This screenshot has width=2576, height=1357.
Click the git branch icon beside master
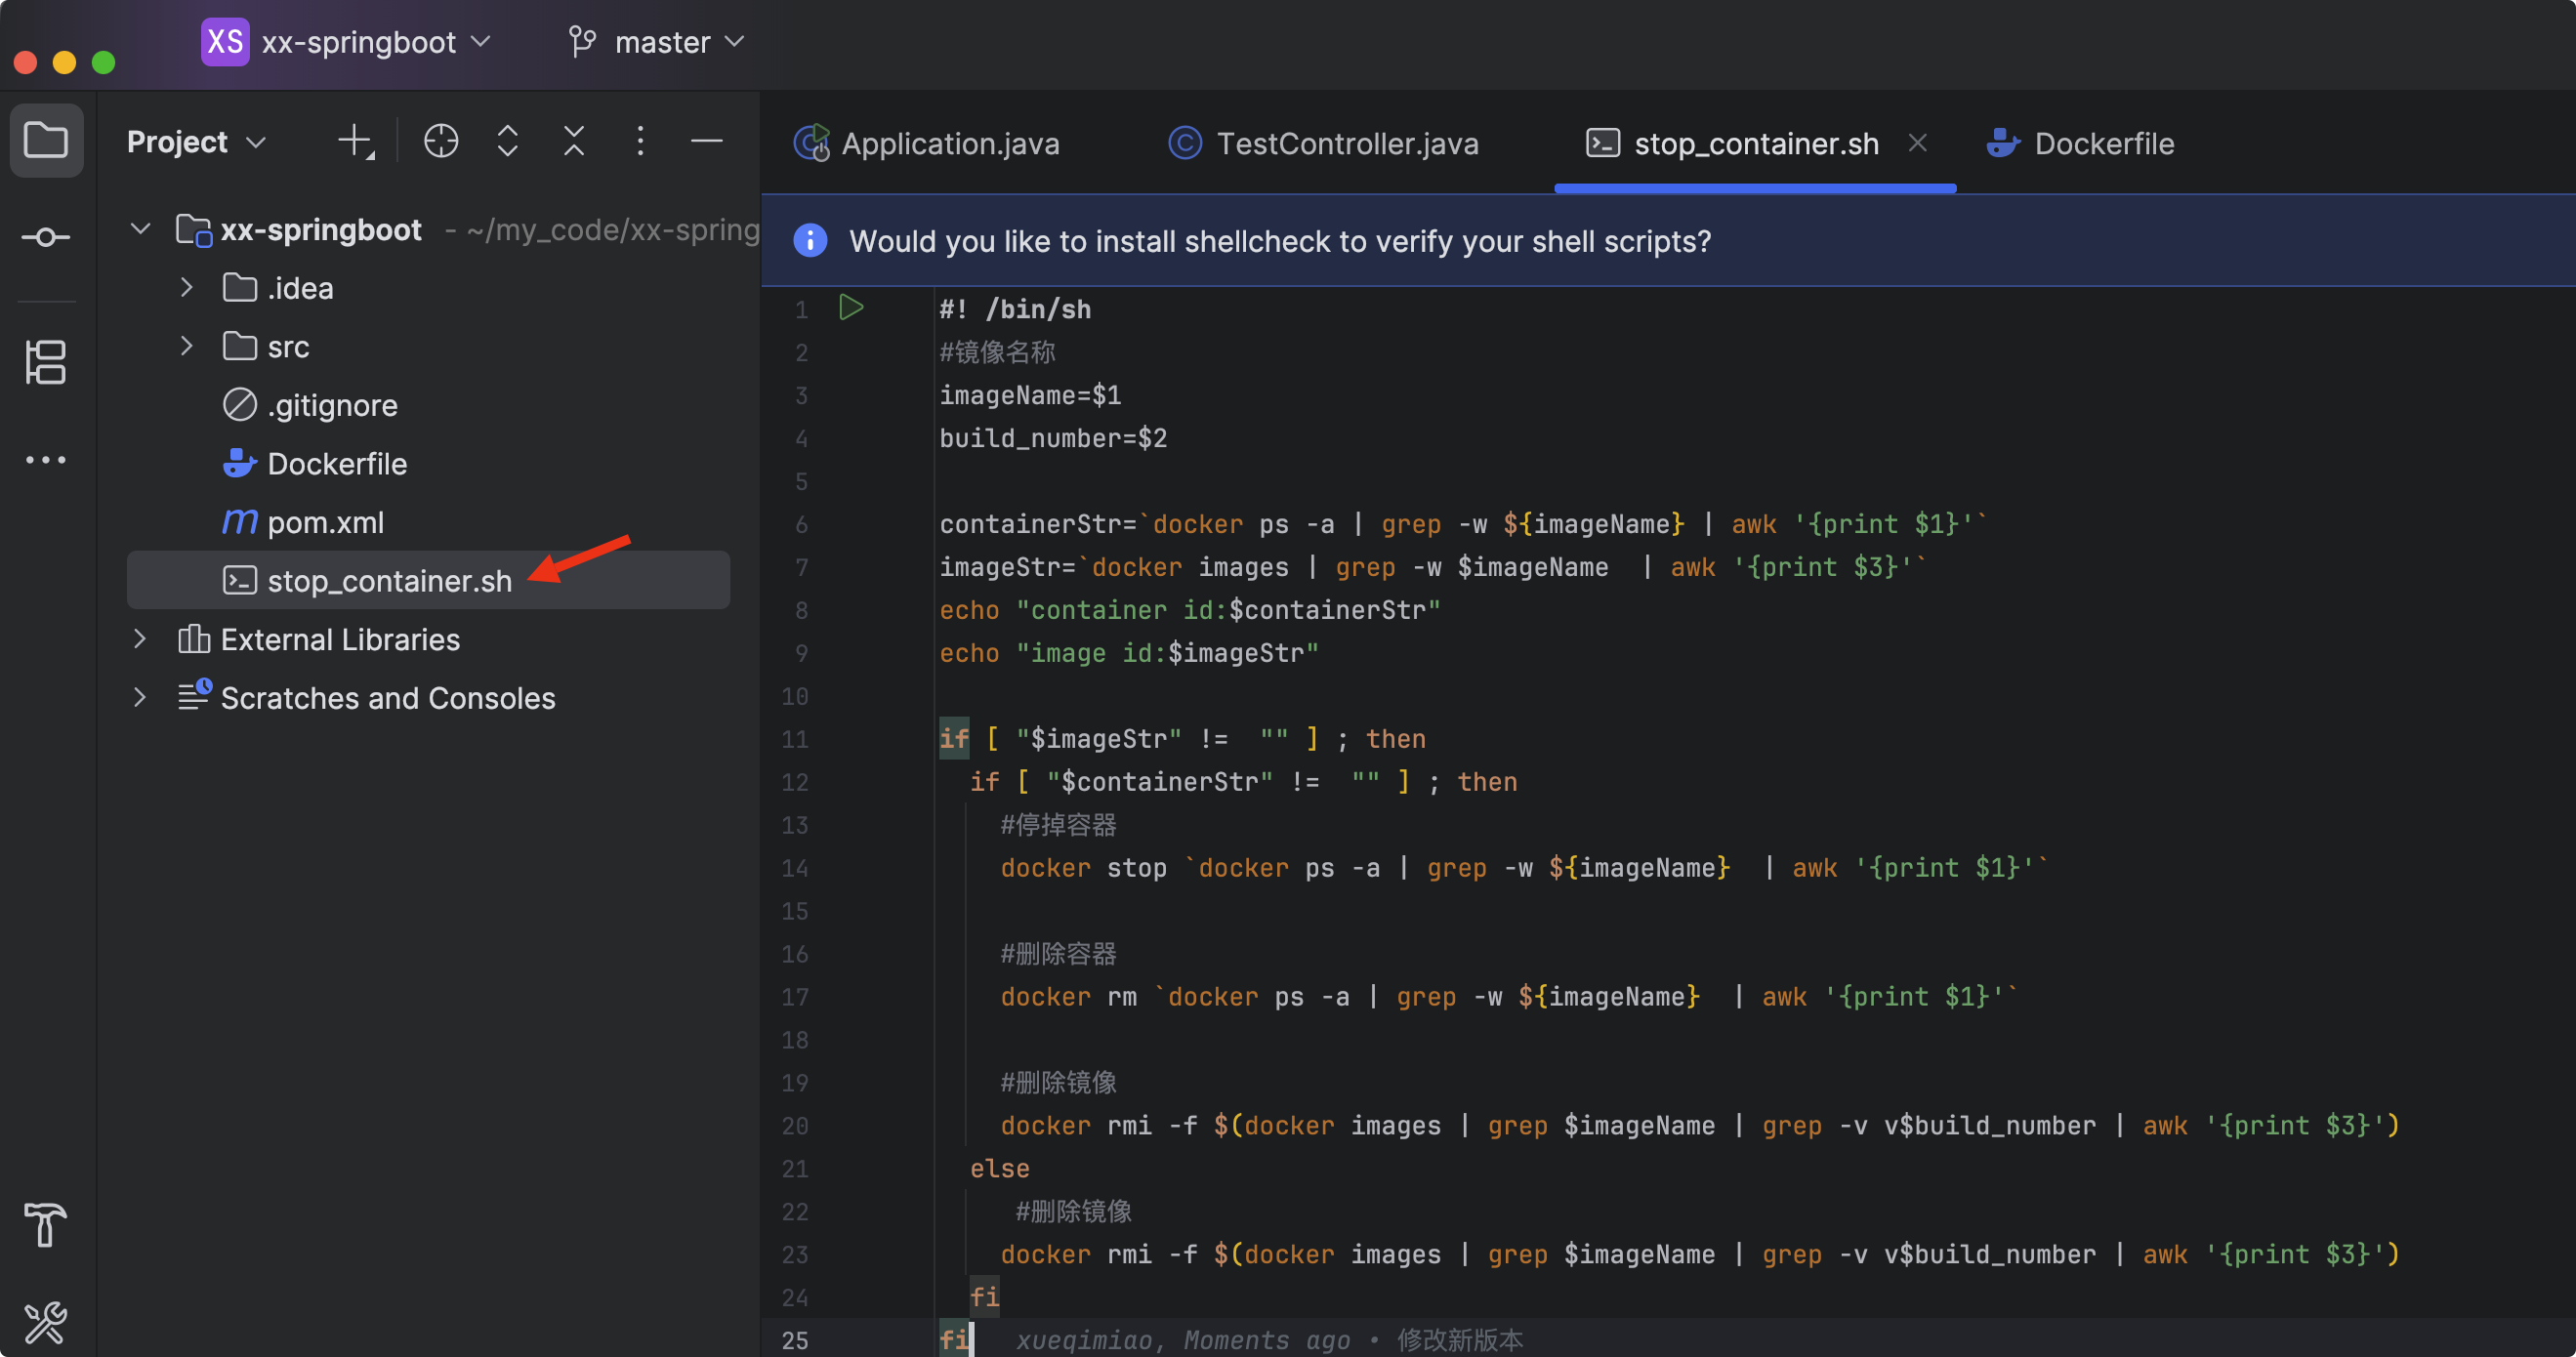click(x=582, y=41)
